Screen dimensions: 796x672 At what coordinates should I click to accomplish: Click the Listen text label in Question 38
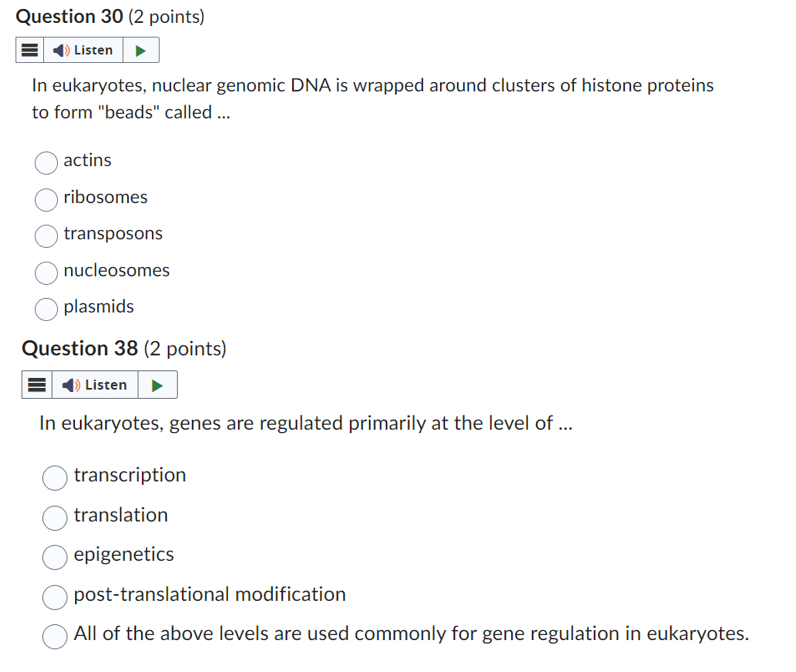[106, 385]
